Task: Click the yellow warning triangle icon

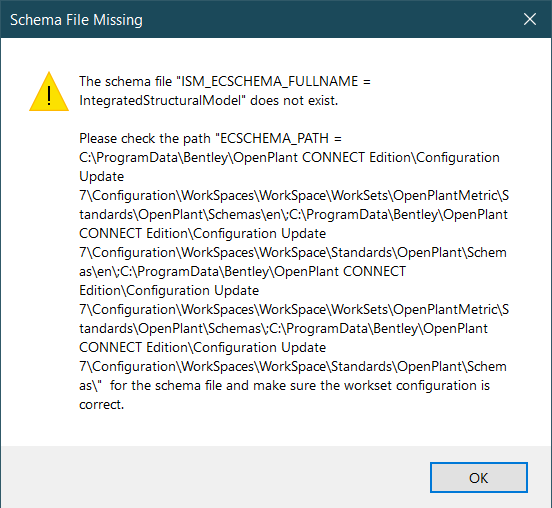Action: pyautogui.click(x=49, y=92)
